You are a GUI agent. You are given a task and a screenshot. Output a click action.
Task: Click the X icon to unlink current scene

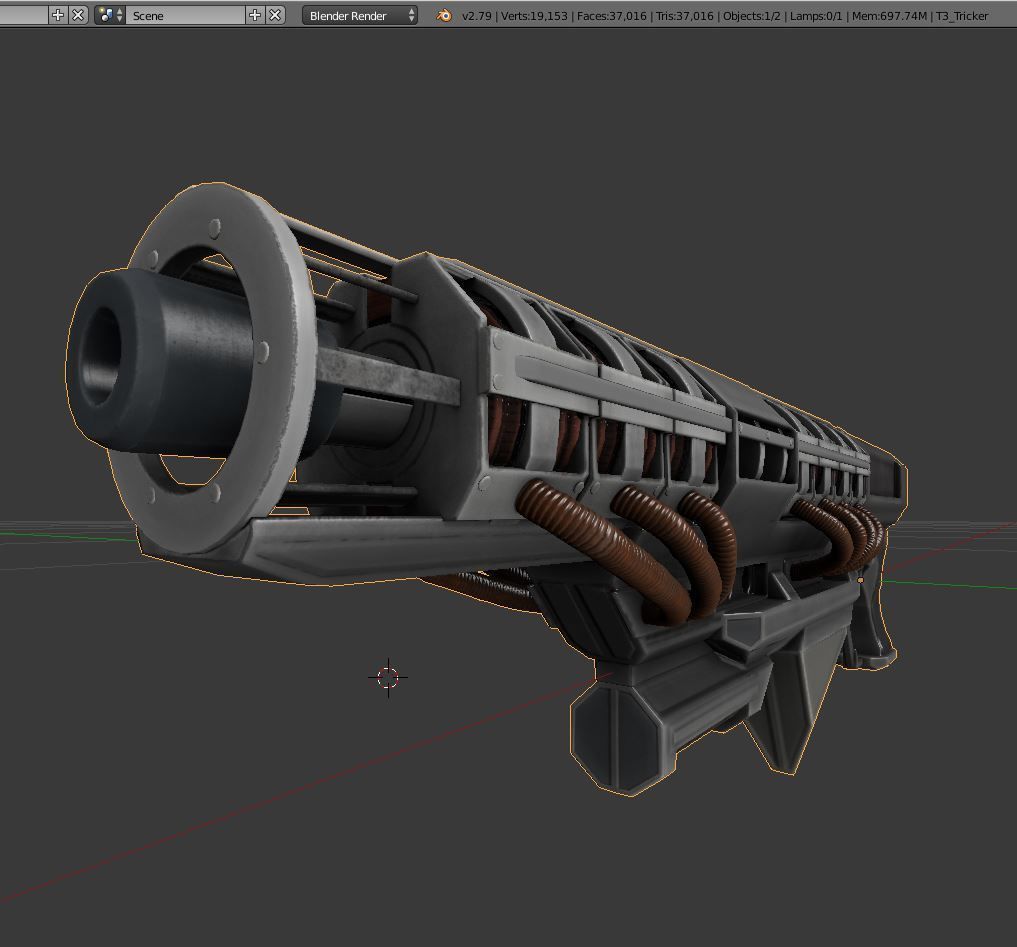(274, 15)
